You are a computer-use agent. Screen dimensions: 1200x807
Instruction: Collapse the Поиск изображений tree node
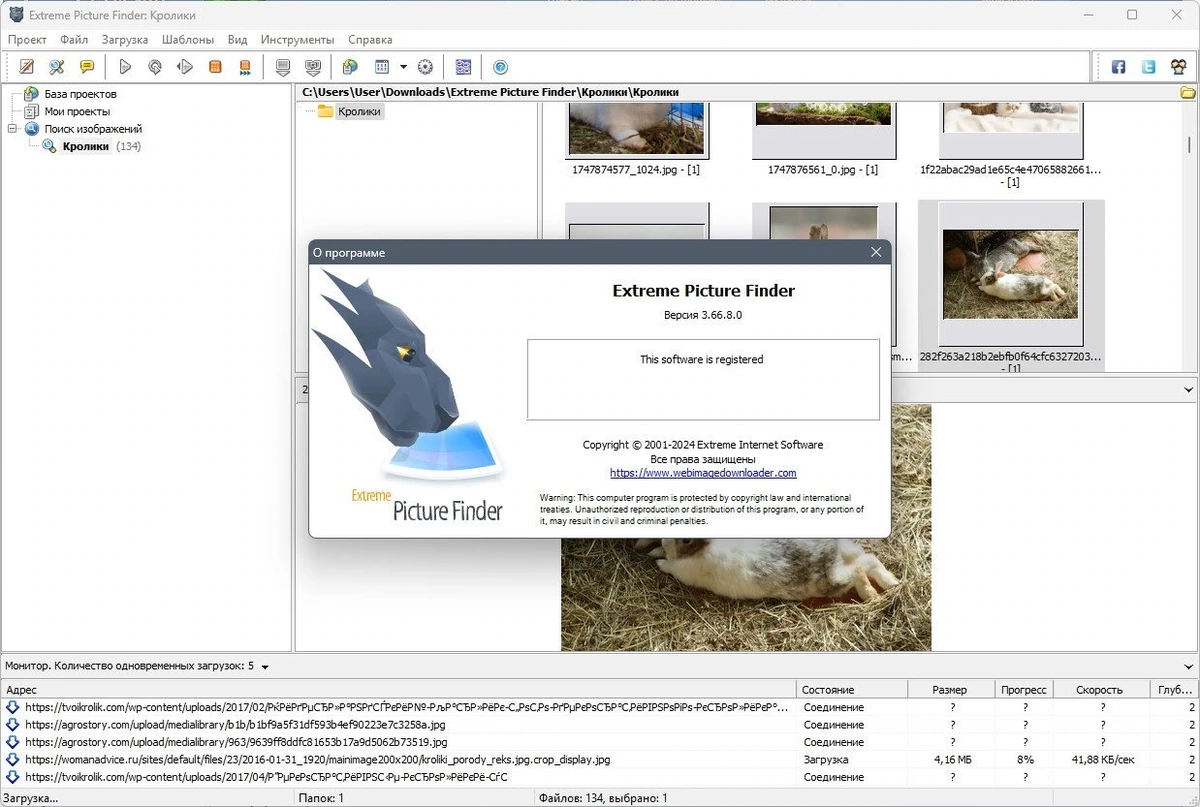click(13, 129)
